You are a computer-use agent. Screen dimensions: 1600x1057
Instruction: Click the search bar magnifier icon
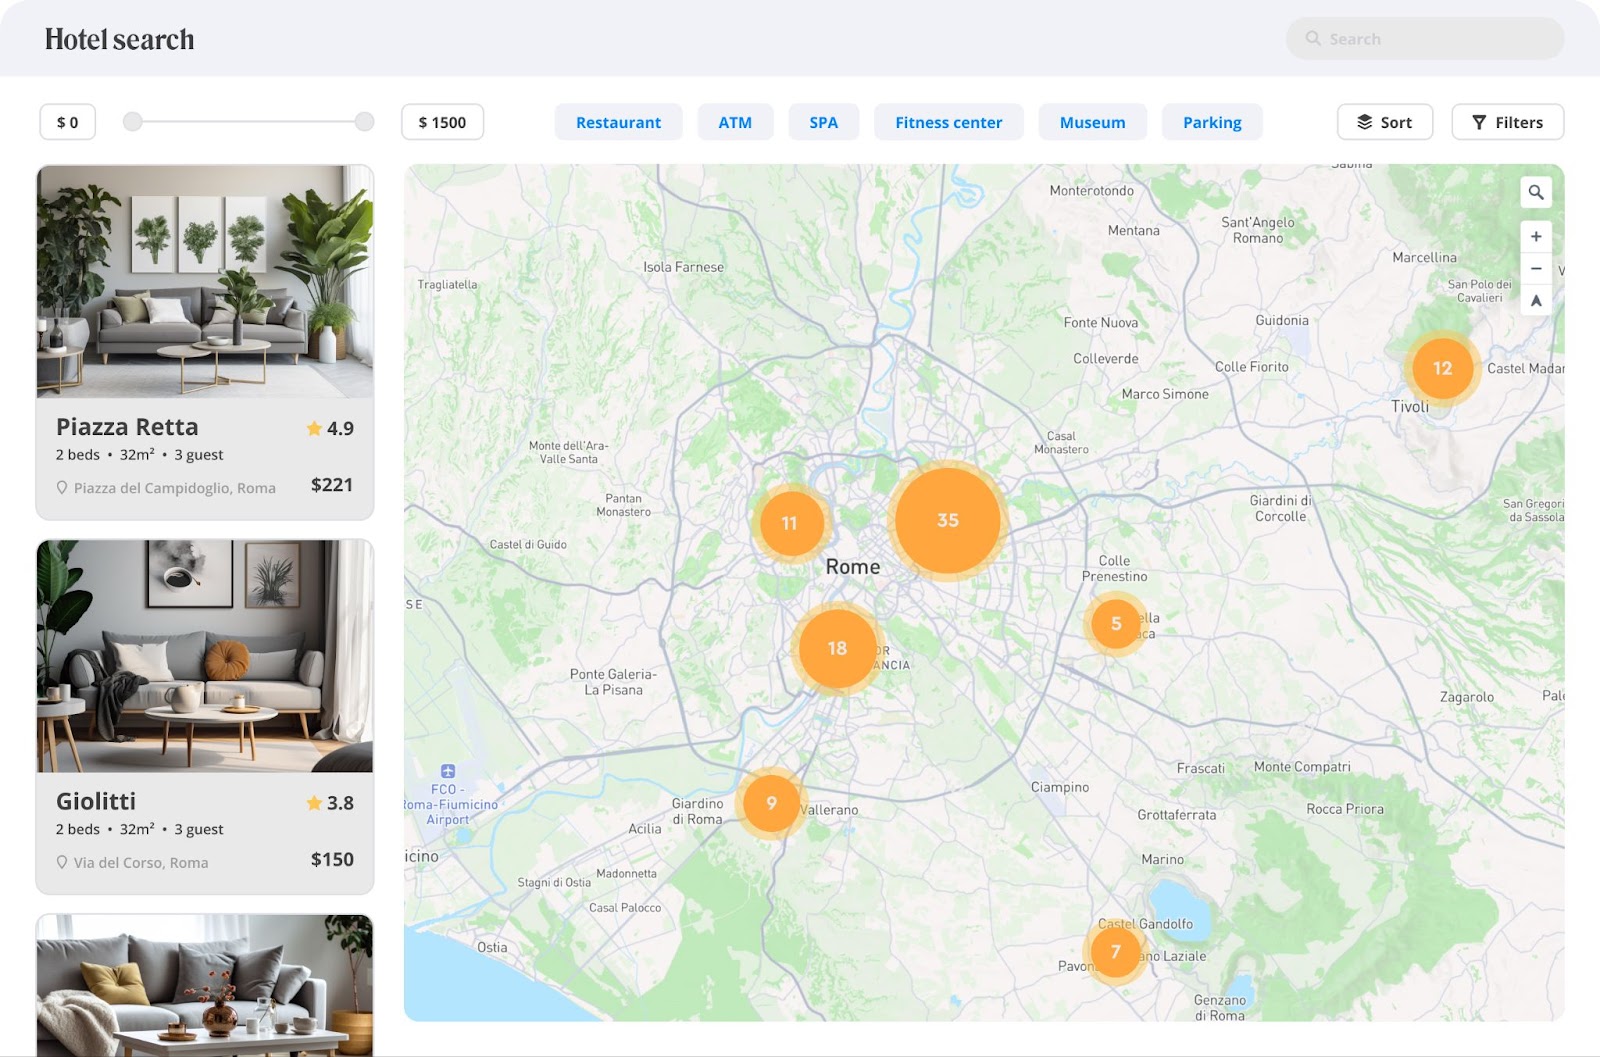(x=1313, y=39)
